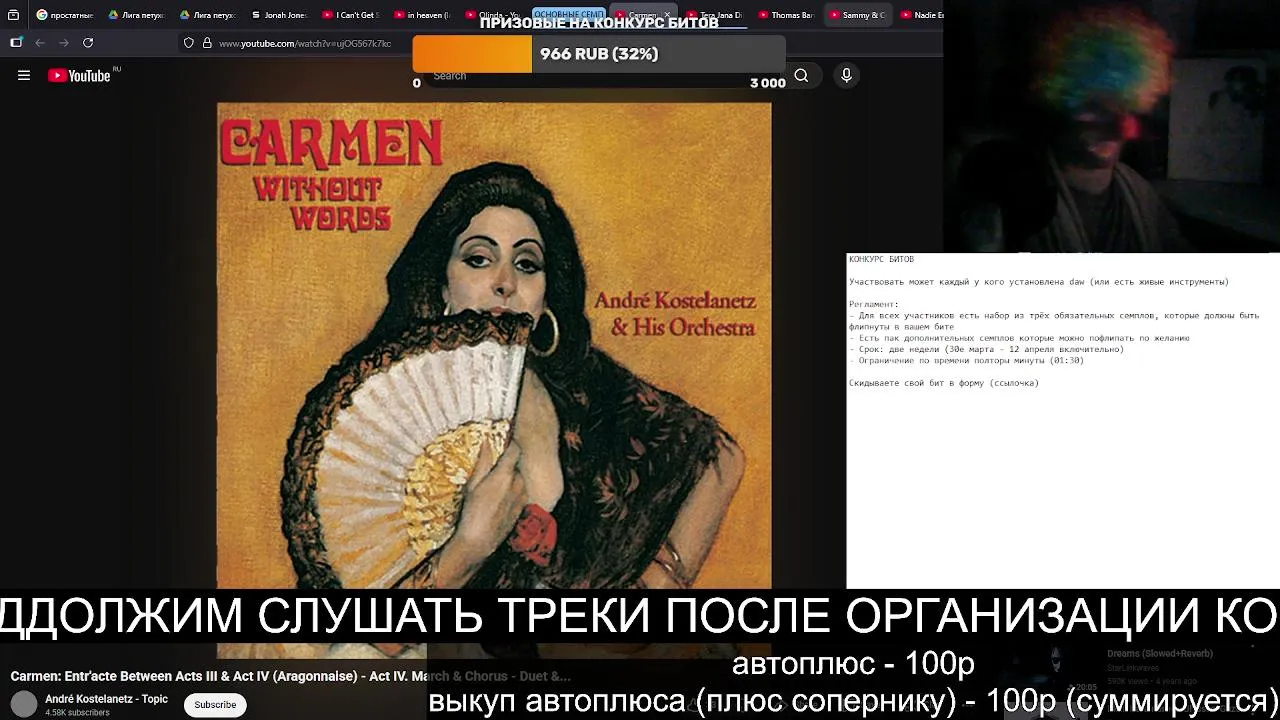
Task: Close the active Carmen tab
Action: 667,15
